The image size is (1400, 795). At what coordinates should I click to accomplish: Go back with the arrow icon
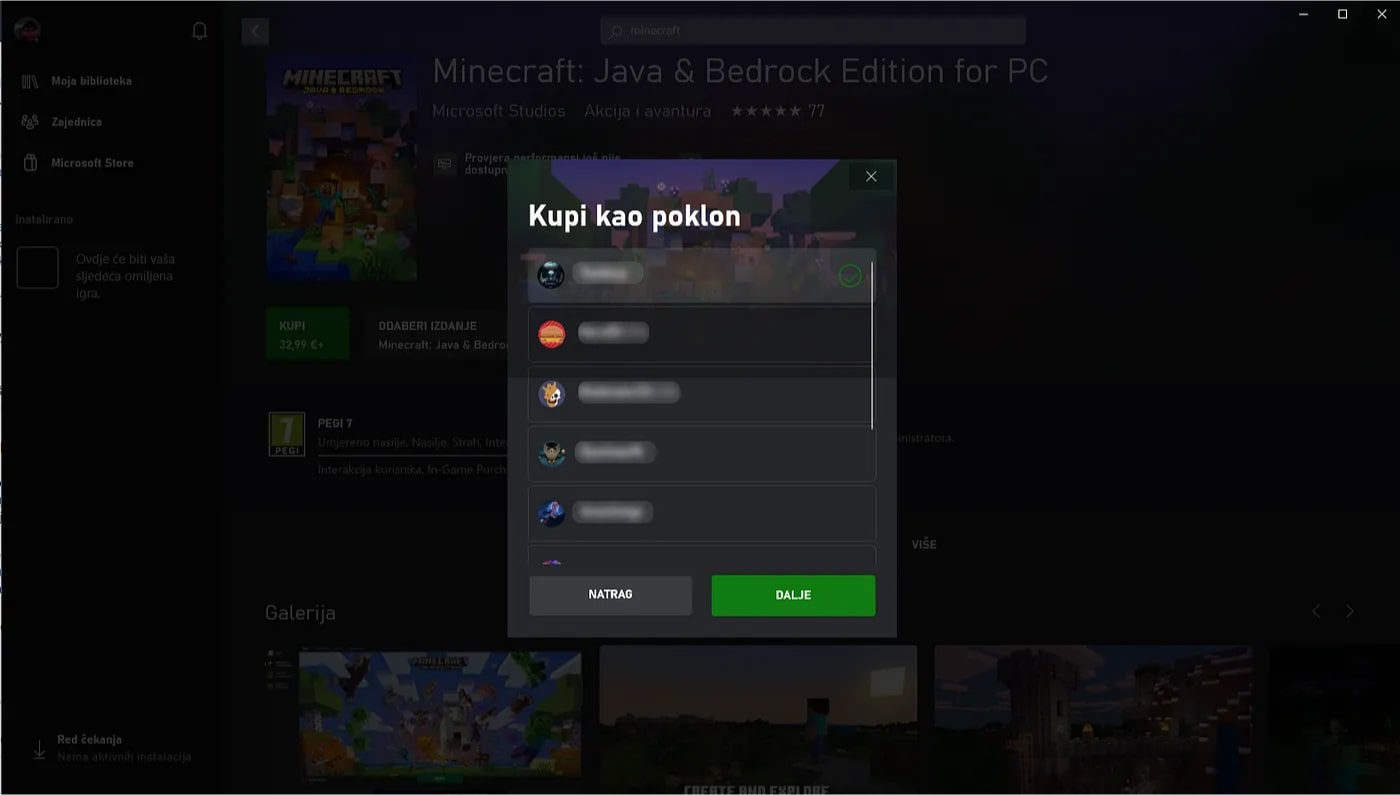coord(255,31)
